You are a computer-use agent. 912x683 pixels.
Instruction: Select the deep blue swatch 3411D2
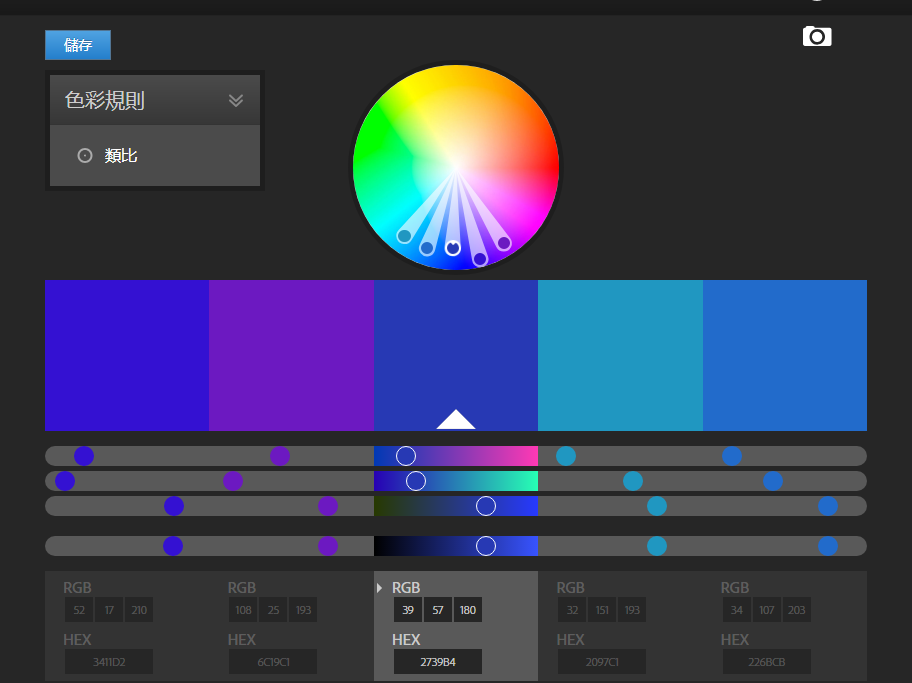[127, 355]
